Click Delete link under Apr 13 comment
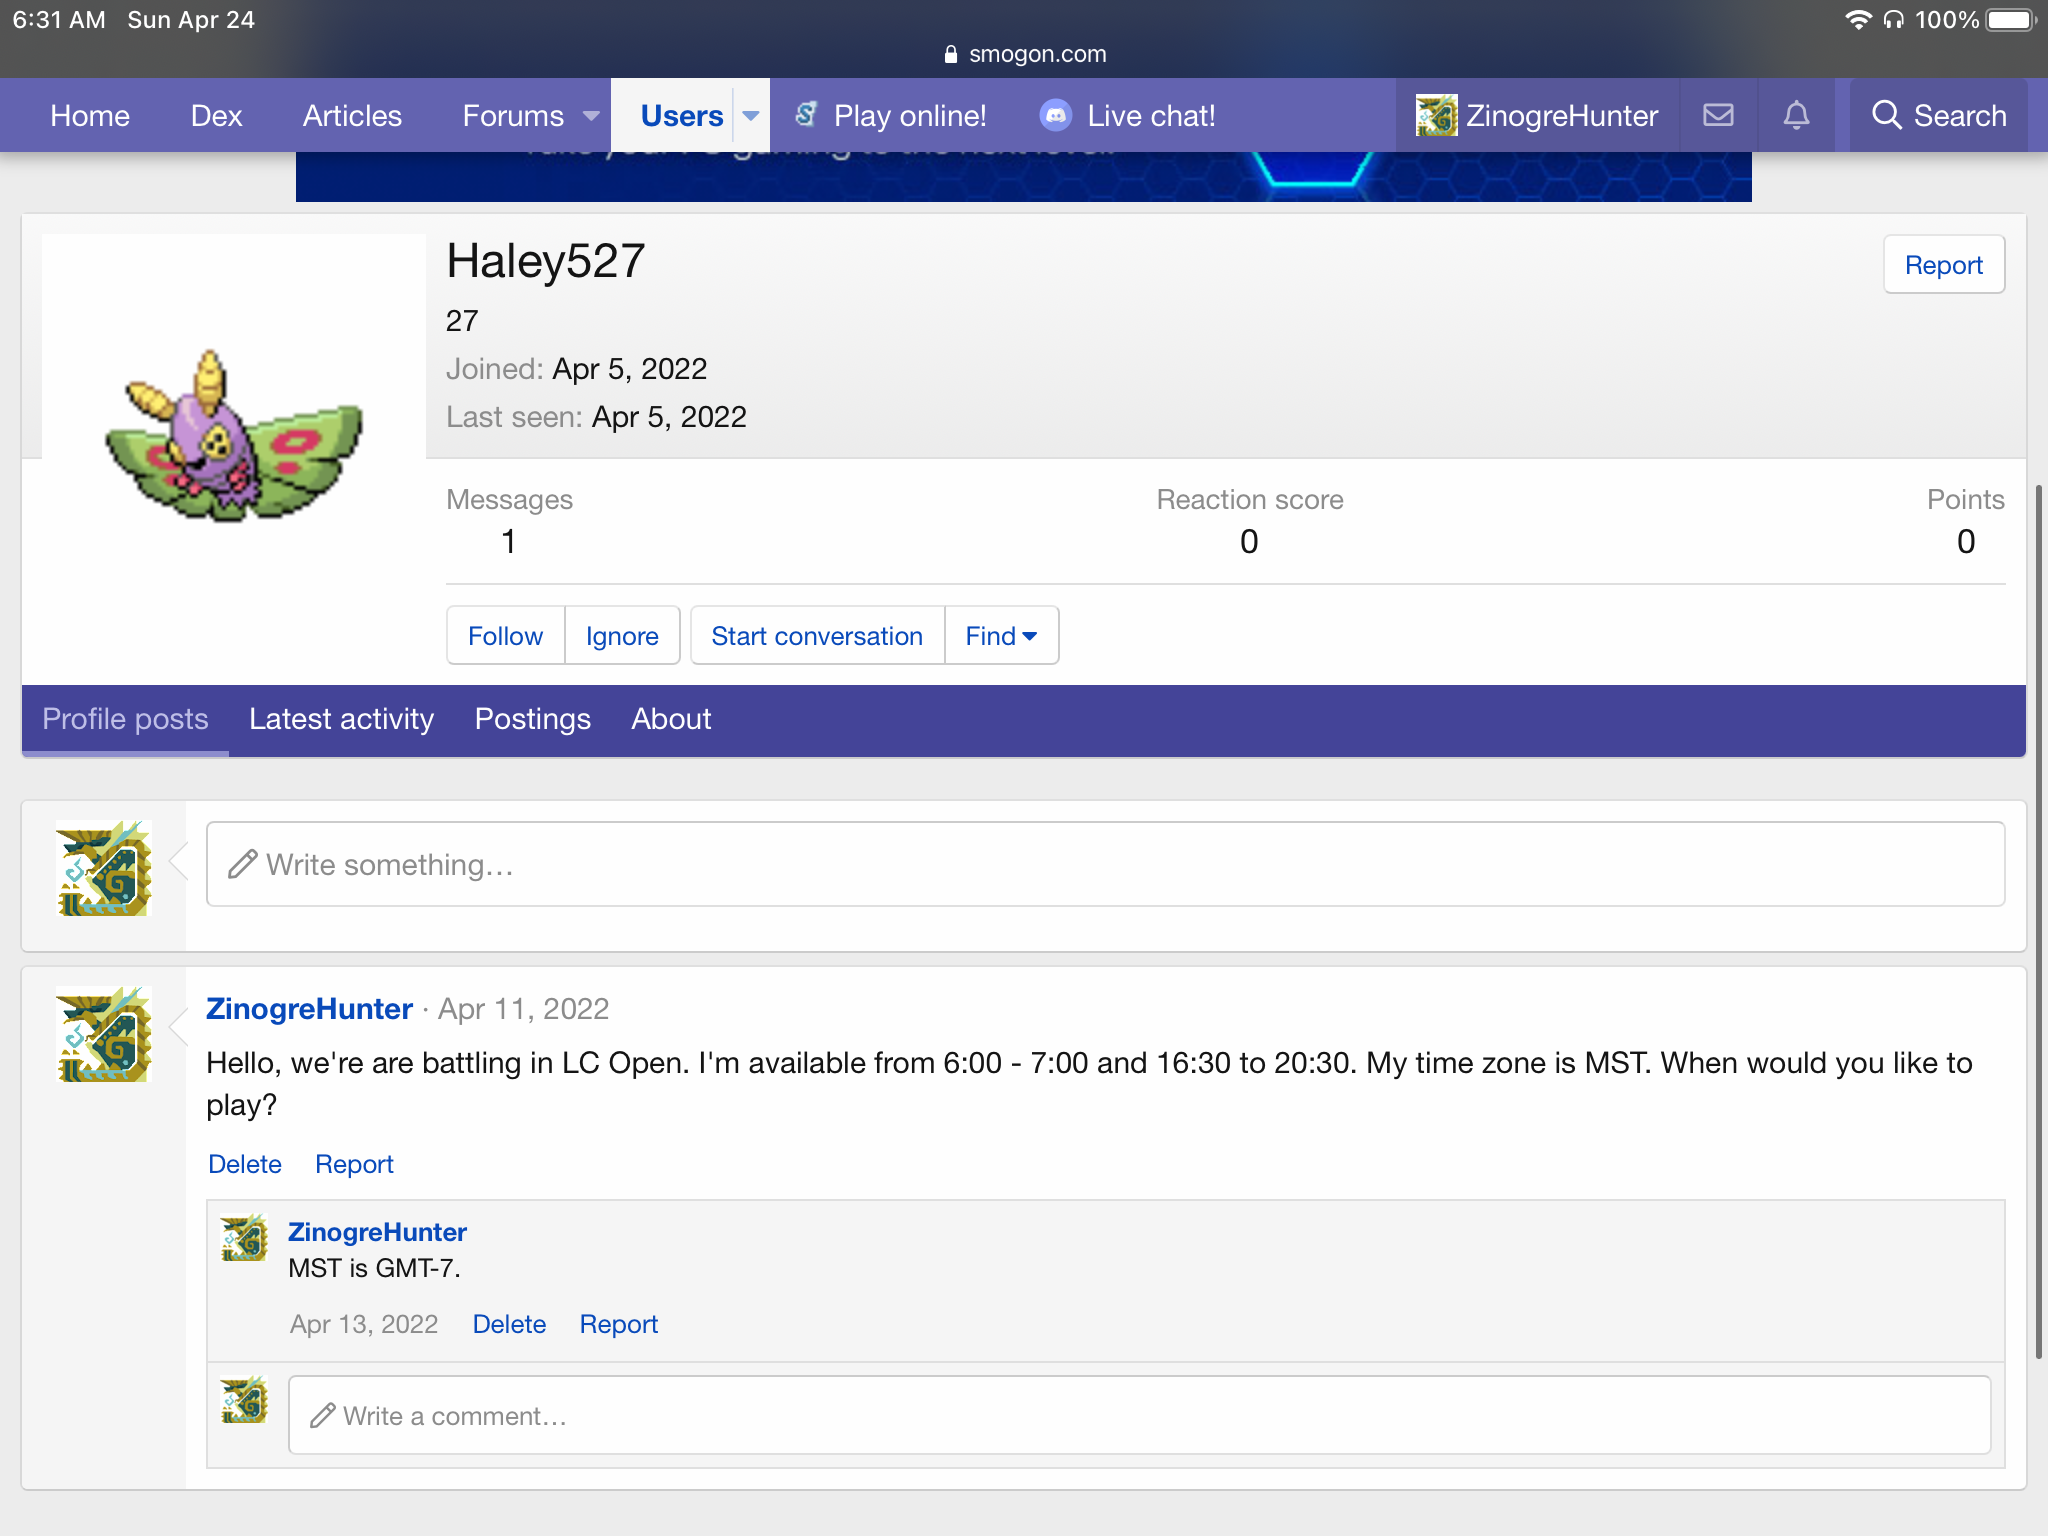 click(509, 1324)
